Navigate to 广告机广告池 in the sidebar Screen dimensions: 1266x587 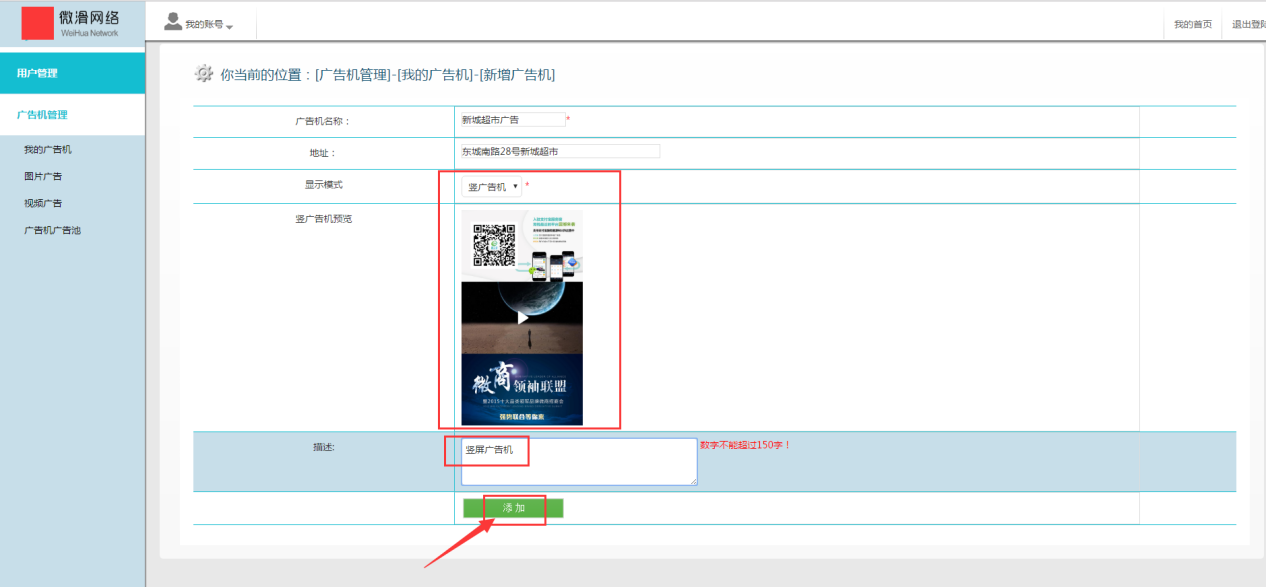click(x=52, y=230)
